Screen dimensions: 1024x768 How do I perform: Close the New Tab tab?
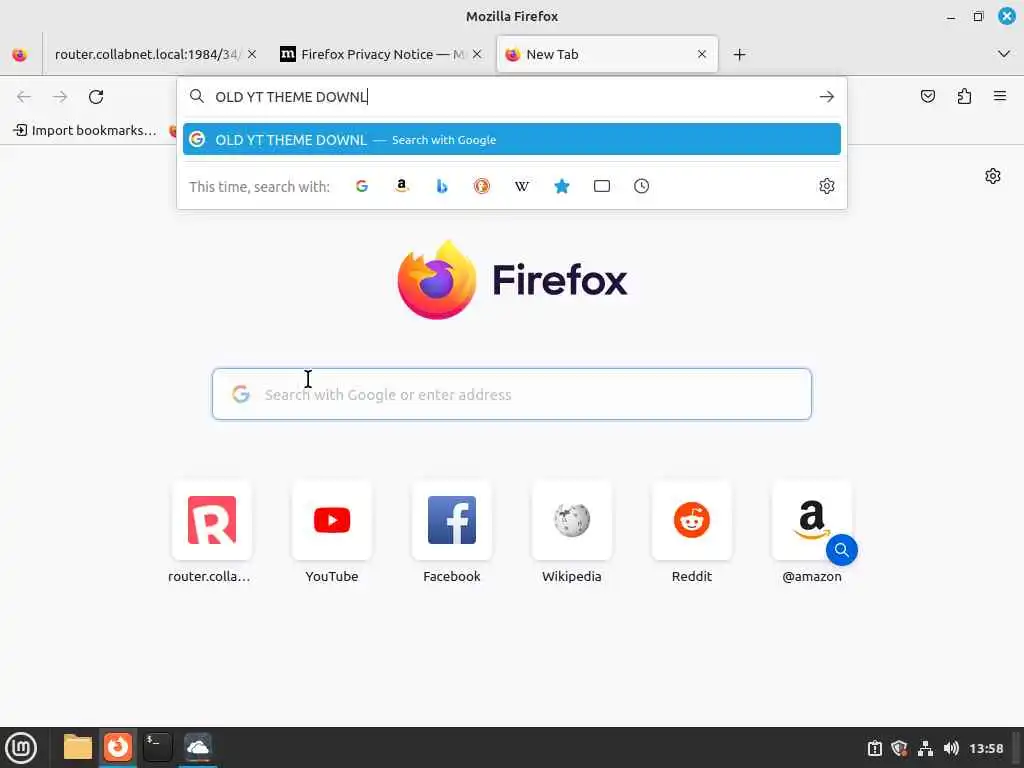coord(702,55)
